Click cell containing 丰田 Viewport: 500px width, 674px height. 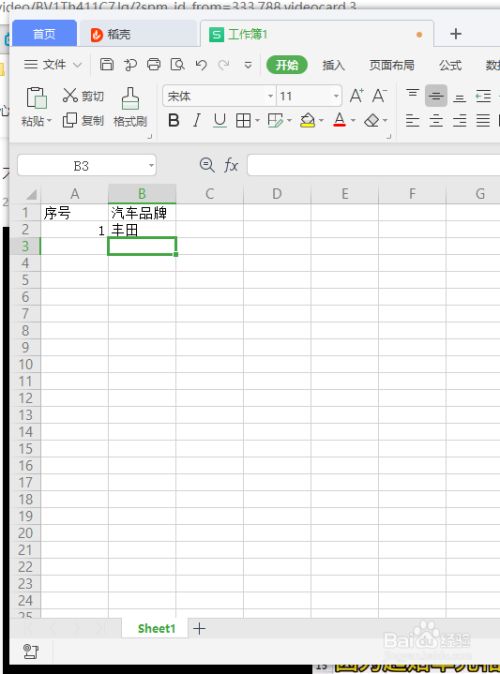(141, 230)
